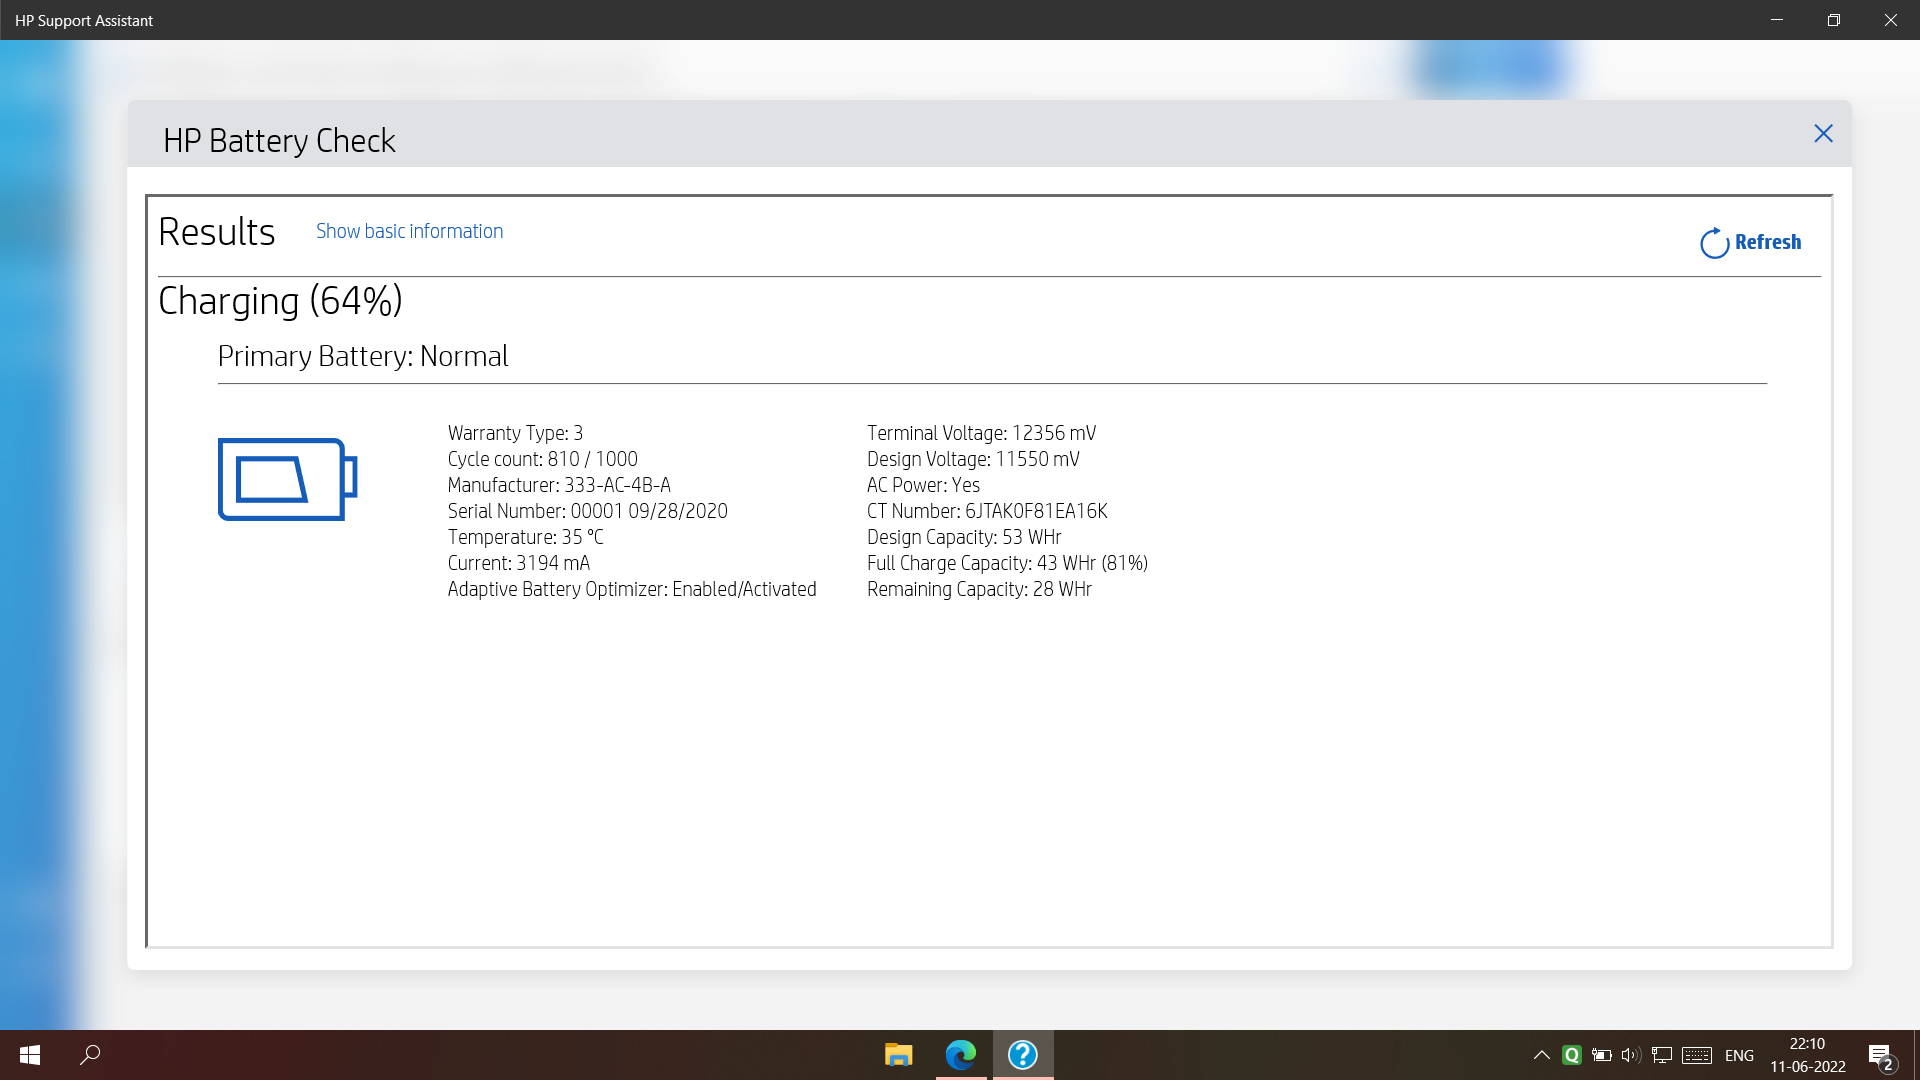Image resolution: width=1920 pixels, height=1080 pixels.
Task: Click the blue battery icon in results
Action: 287,480
